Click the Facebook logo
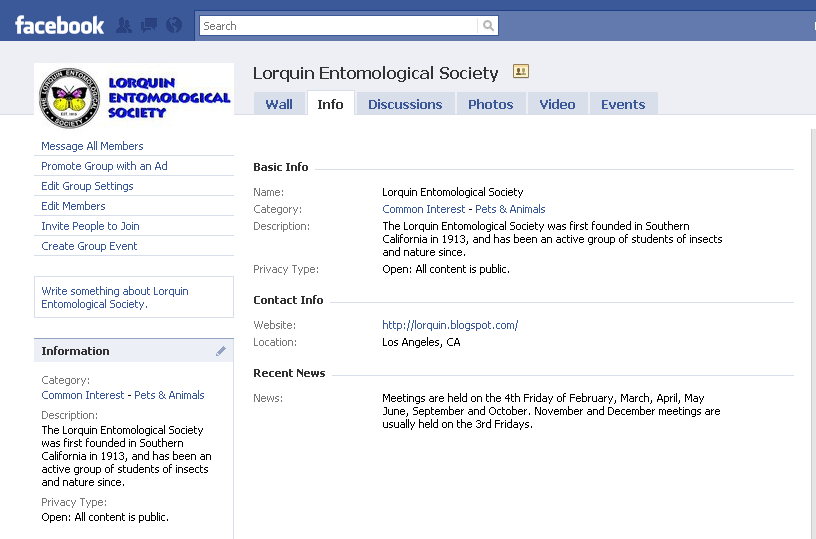Image resolution: width=816 pixels, height=539 pixels. pos(59,25)
